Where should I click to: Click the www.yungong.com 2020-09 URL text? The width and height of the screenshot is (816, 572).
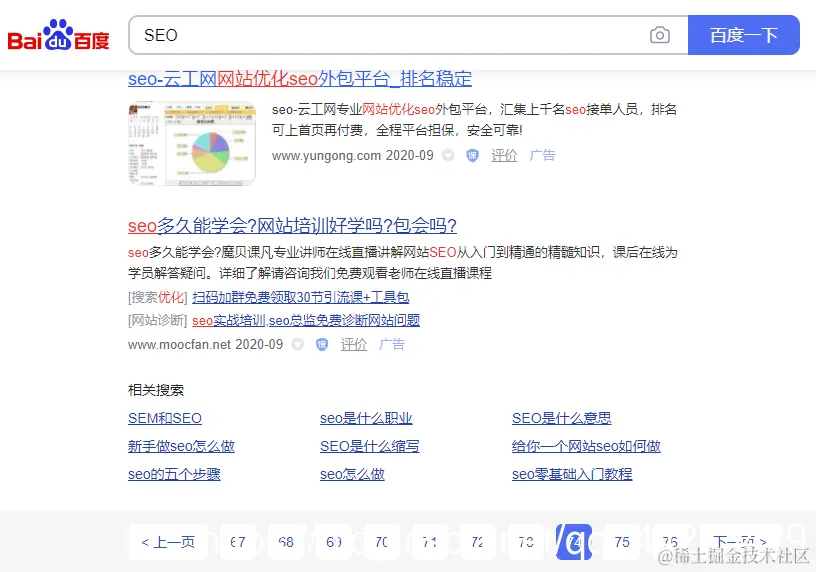point(352,155)
